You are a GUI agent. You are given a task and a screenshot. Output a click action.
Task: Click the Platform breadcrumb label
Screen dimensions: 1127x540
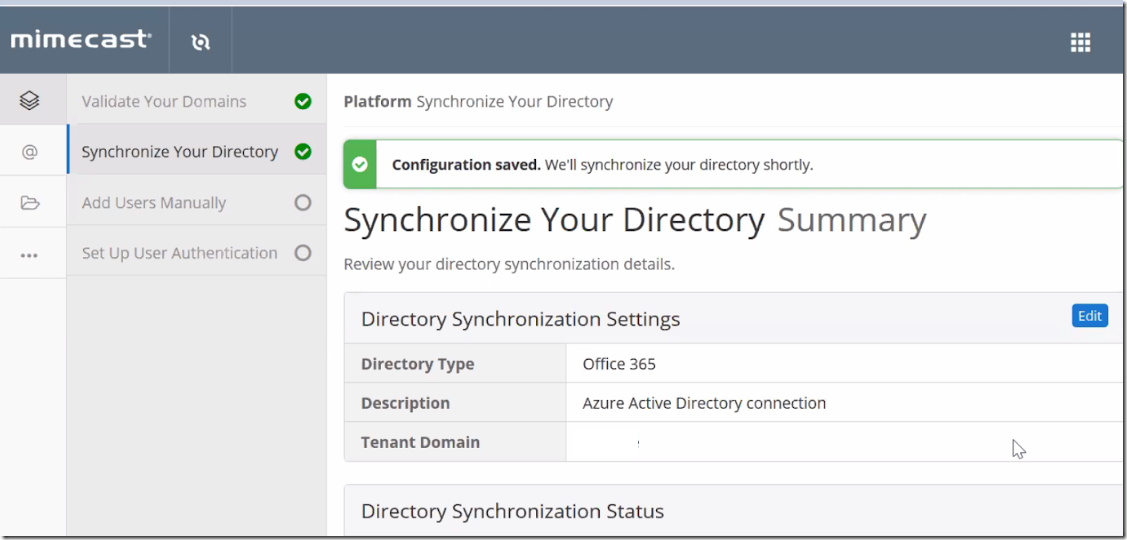click(x=377, y=102)
